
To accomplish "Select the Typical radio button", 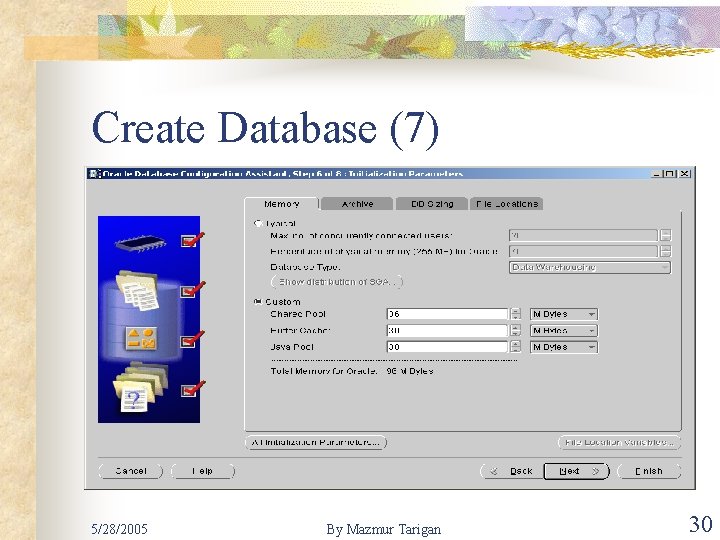I will (258, 224).
